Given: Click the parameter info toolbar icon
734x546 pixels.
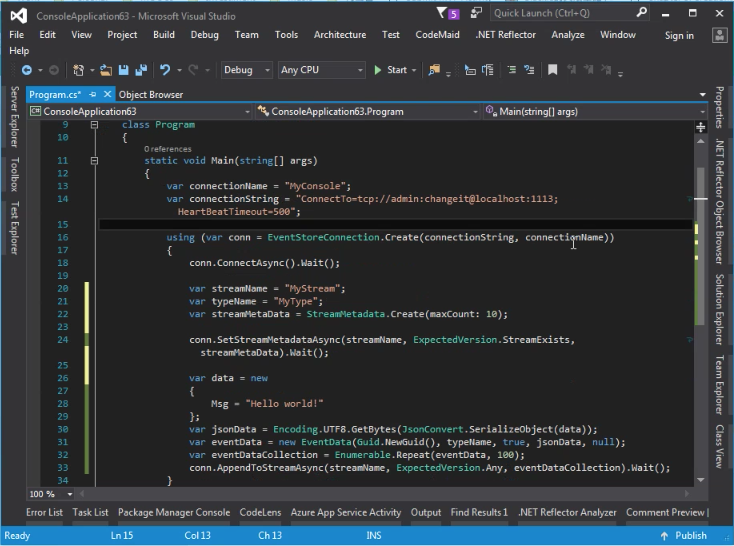Looking at the screenshot, I should click(x=488, y=70).
